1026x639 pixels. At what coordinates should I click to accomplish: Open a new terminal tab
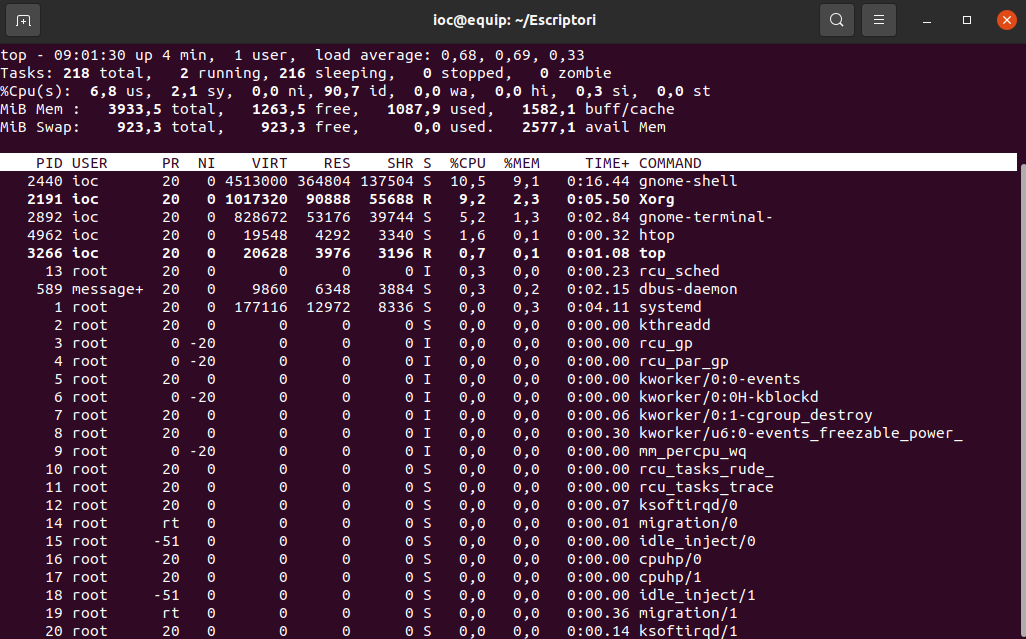[x=23, y=20]
